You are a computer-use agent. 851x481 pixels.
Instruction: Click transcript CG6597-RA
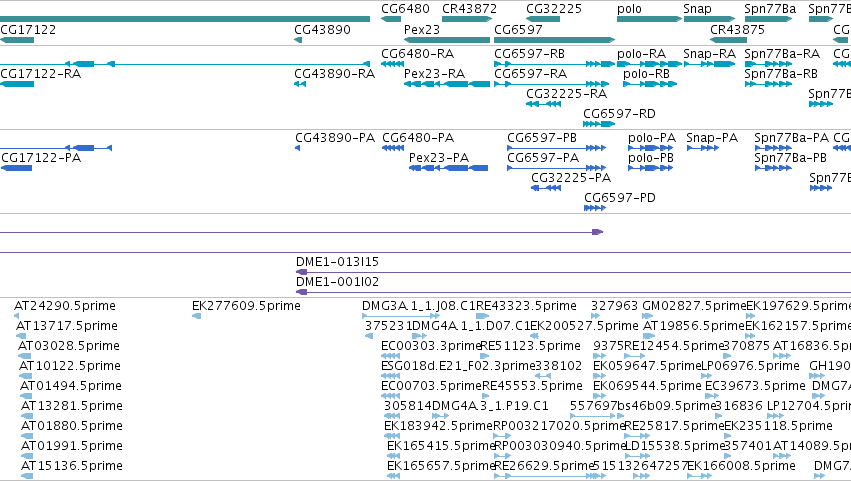coord(530,74)
